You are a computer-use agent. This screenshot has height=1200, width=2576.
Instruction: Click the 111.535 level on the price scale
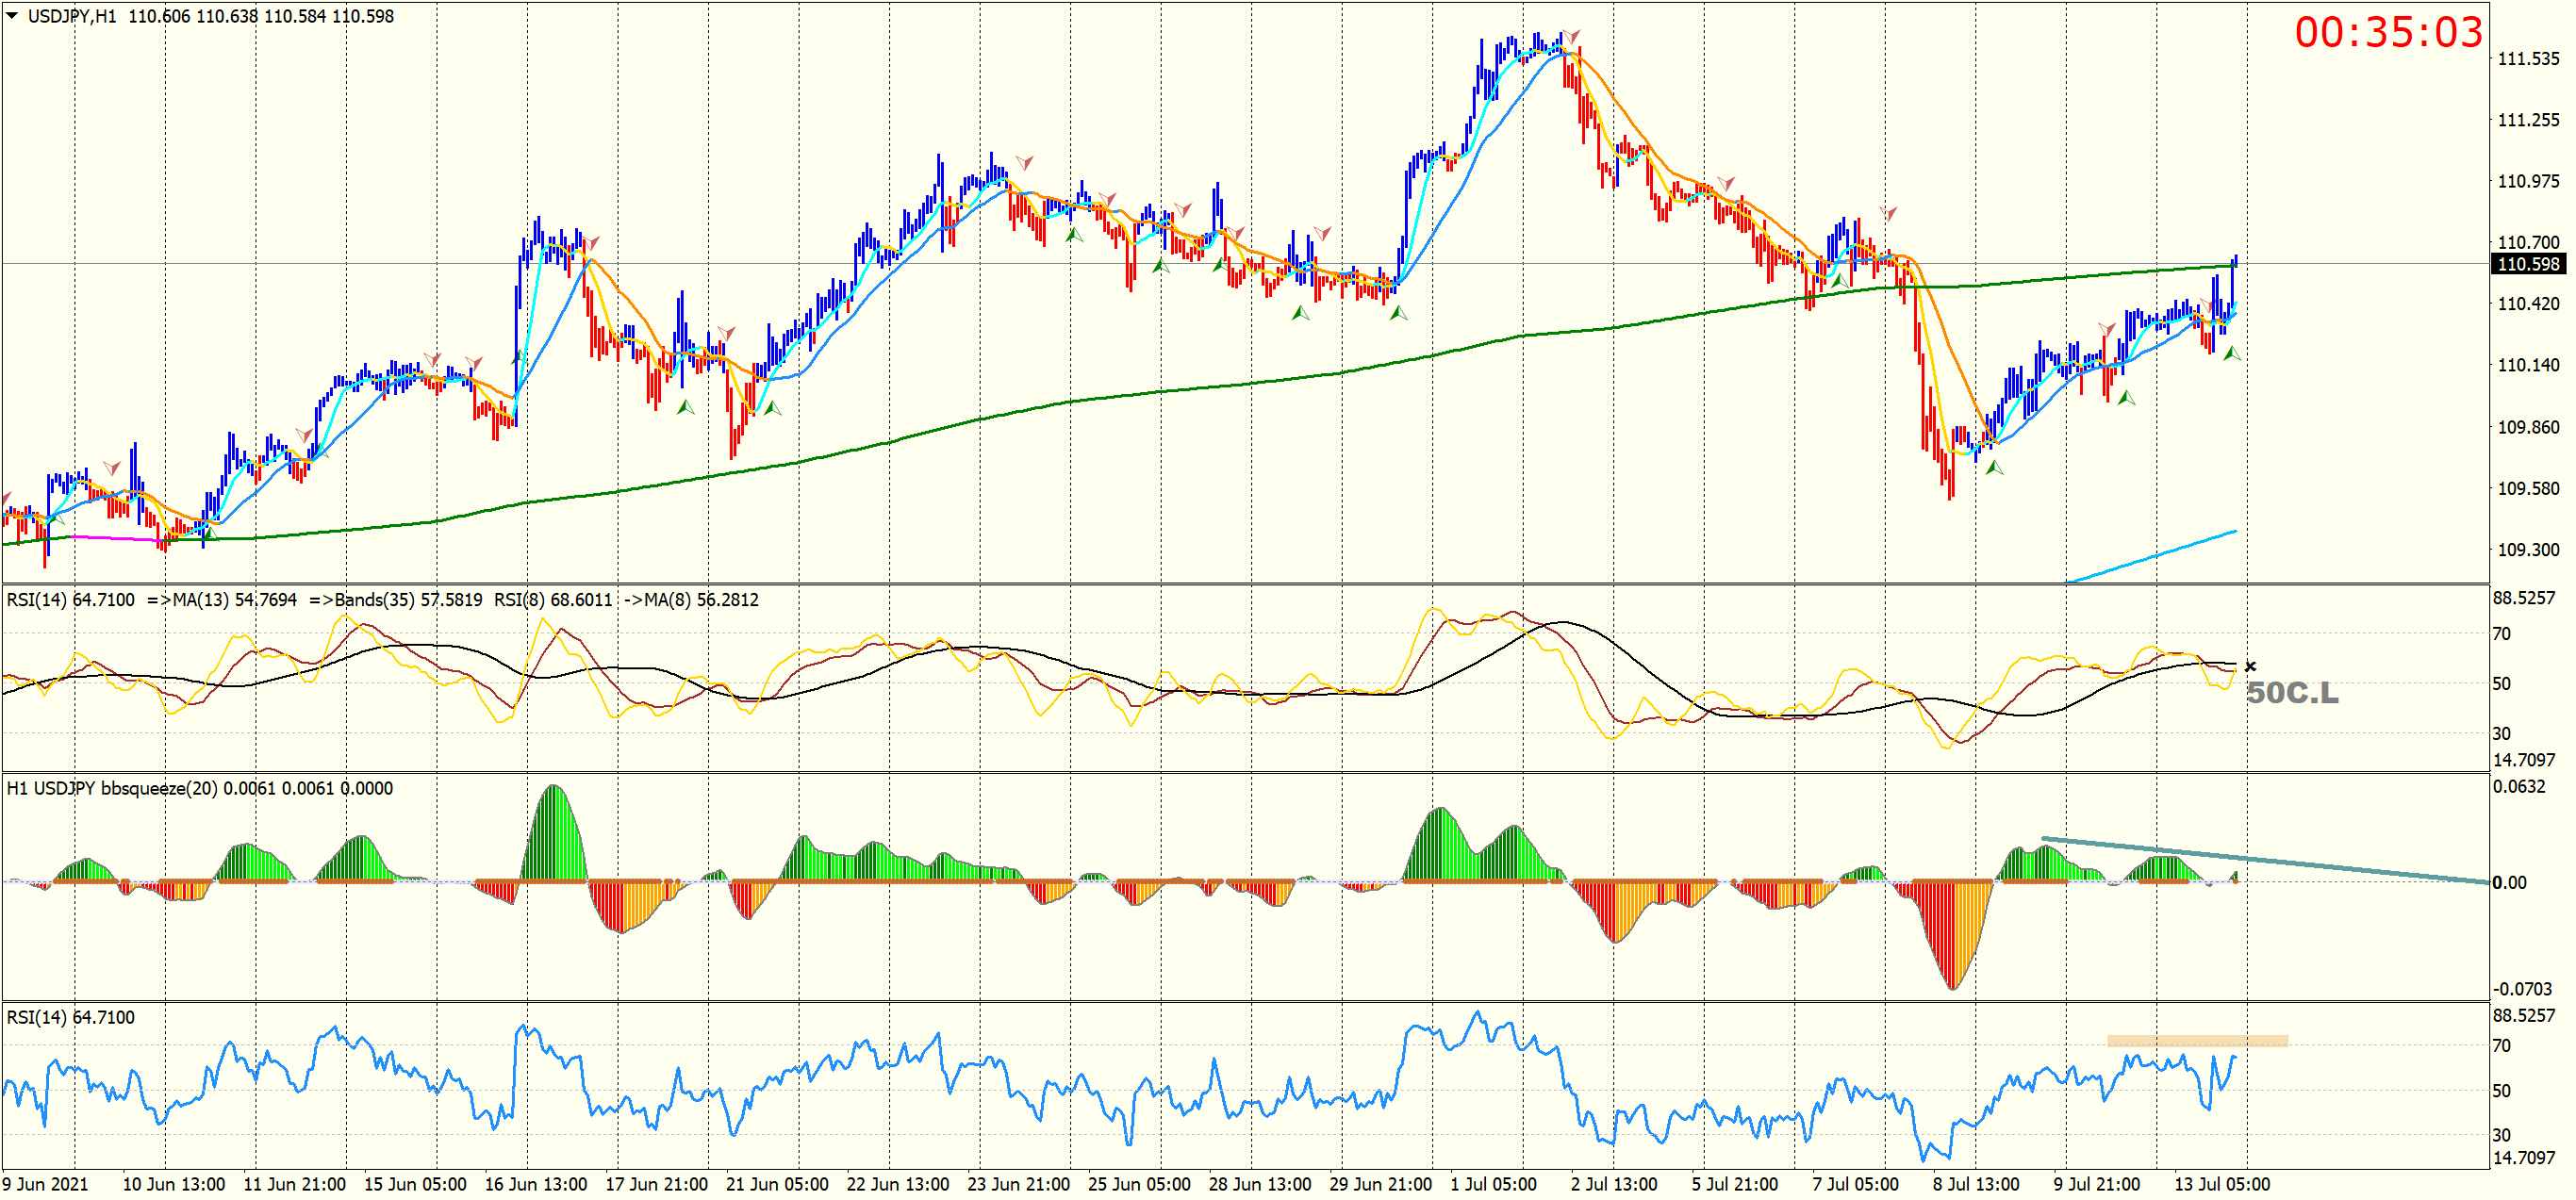pos(2528,59)
